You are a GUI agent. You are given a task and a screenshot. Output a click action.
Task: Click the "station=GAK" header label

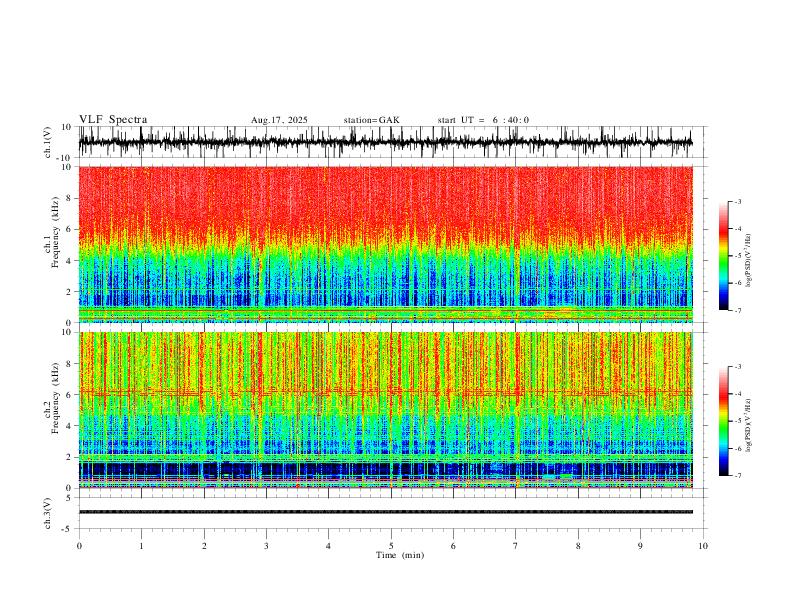coord(371,120)
